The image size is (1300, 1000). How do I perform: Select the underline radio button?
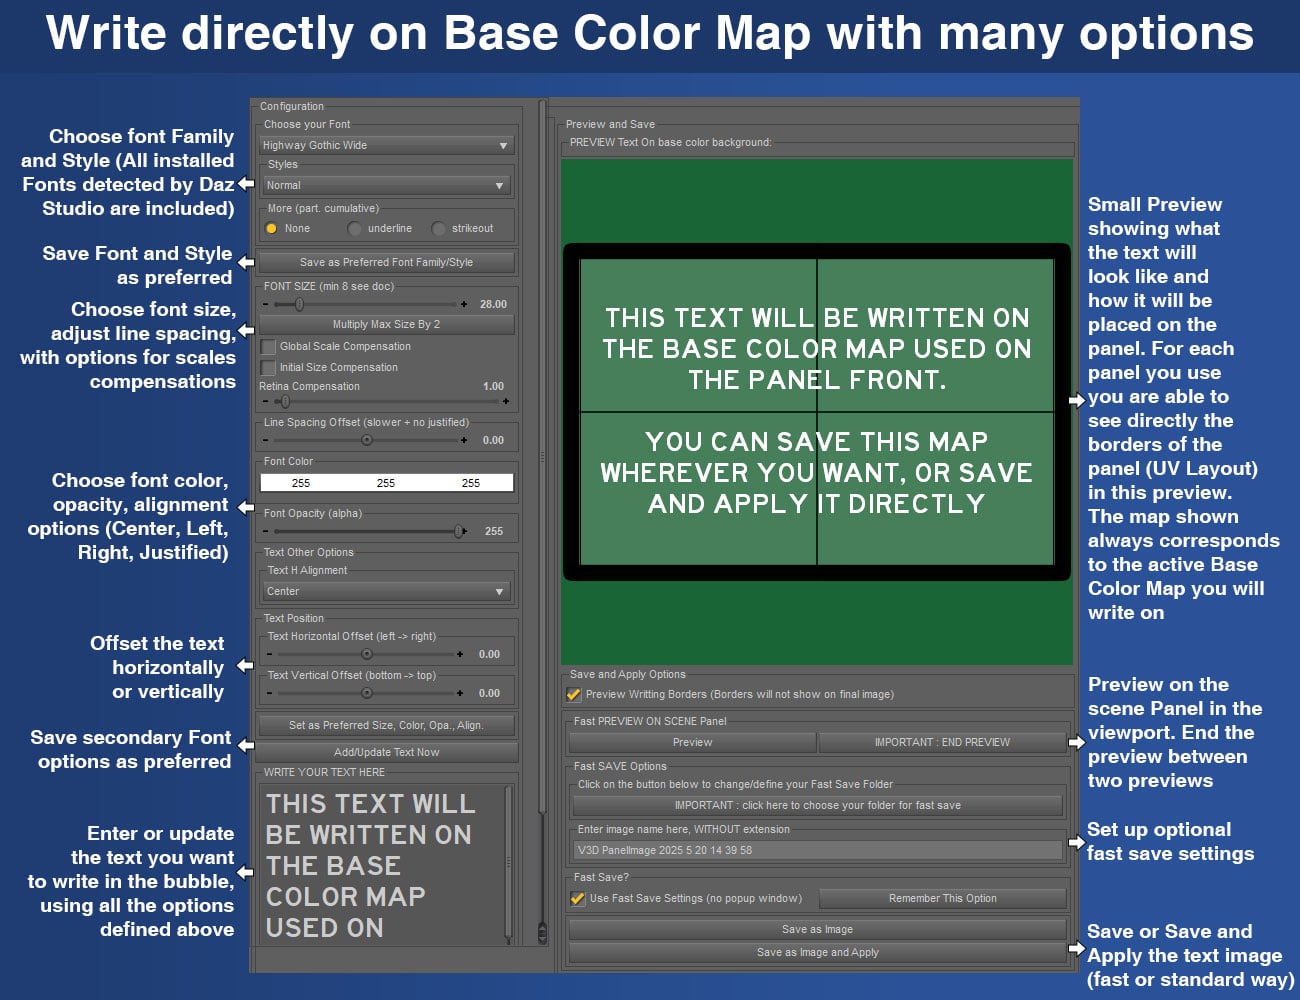[354, 229]
